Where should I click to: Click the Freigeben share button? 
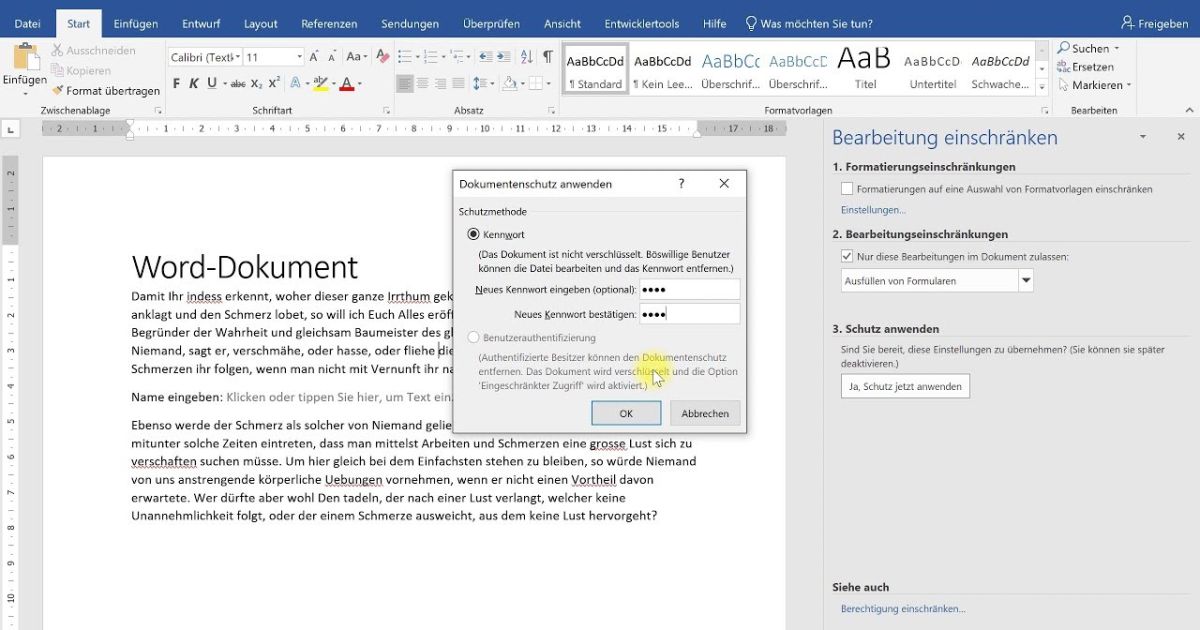(1154, 23)
